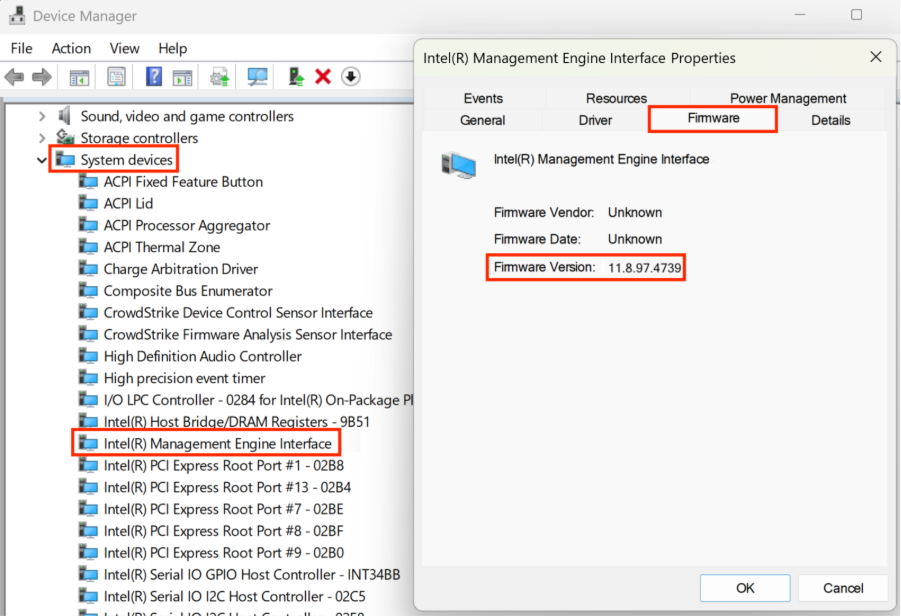This screenshot has width=901, height=616.
Task: Click the Back arrow in toolbar
Action: click(x=14, y=77)
